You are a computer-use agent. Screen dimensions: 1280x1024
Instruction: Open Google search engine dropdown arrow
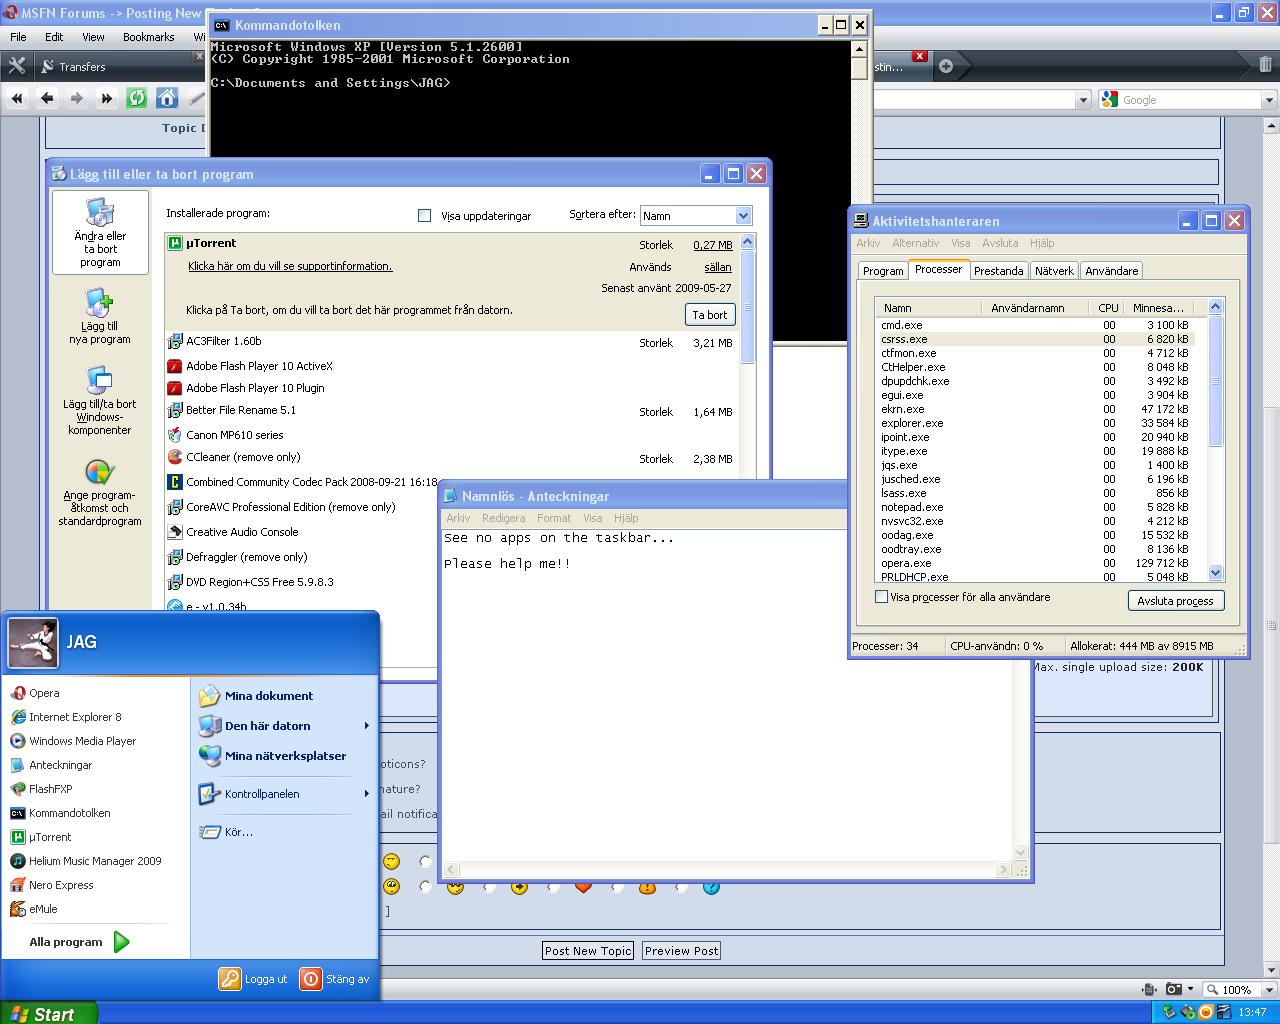pyautogui.click(x=1269, y=100)
